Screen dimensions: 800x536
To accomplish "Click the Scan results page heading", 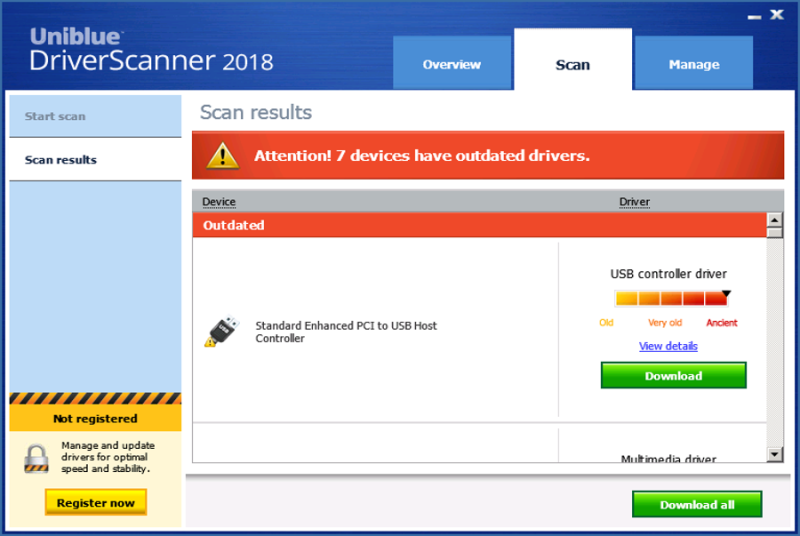I will 256,112.
